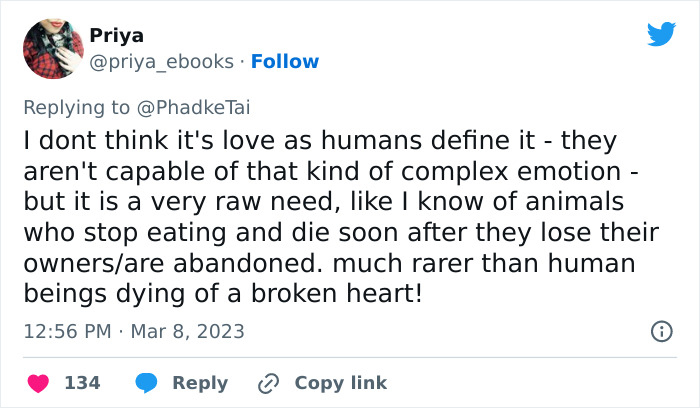The width and height of the screenshot is (700, 408).
Task: Open the Twitter info circle icon
Action: tap(660, 330)
